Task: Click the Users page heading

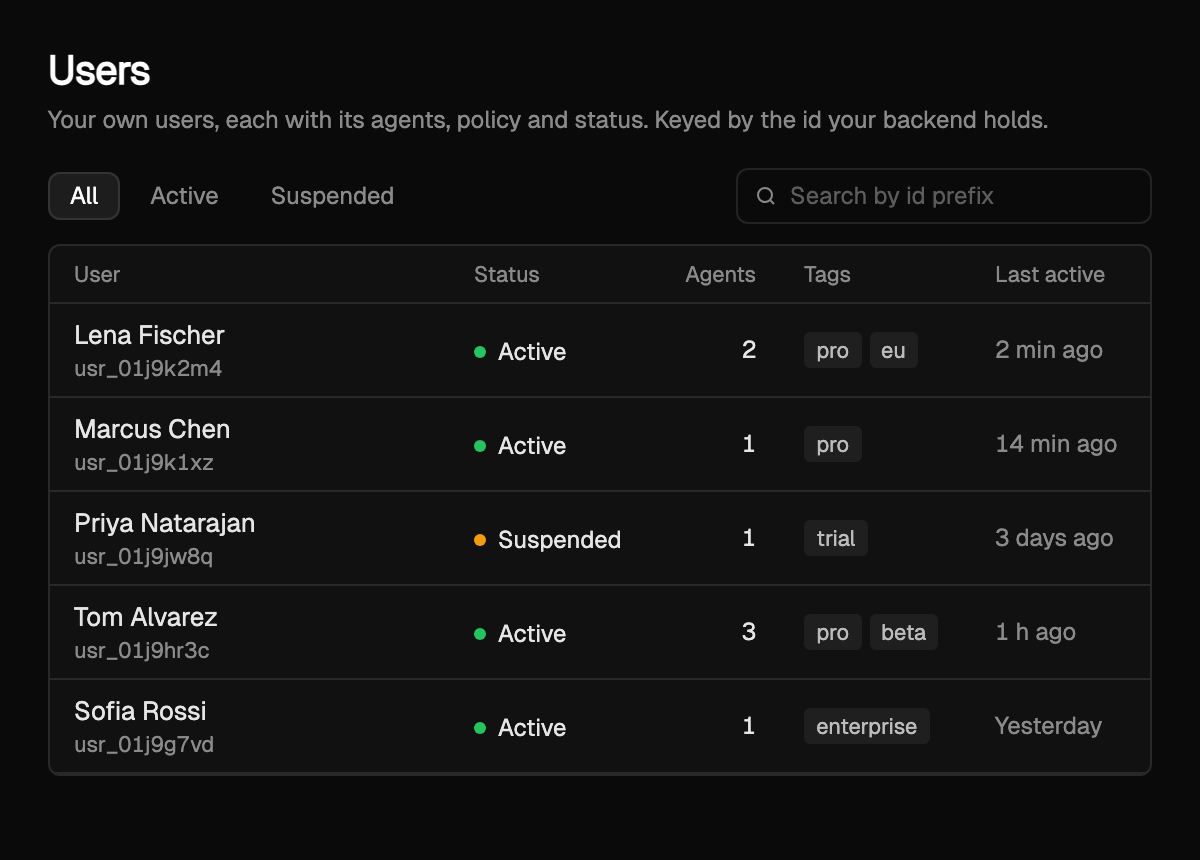Action: (x=99, y=71)
